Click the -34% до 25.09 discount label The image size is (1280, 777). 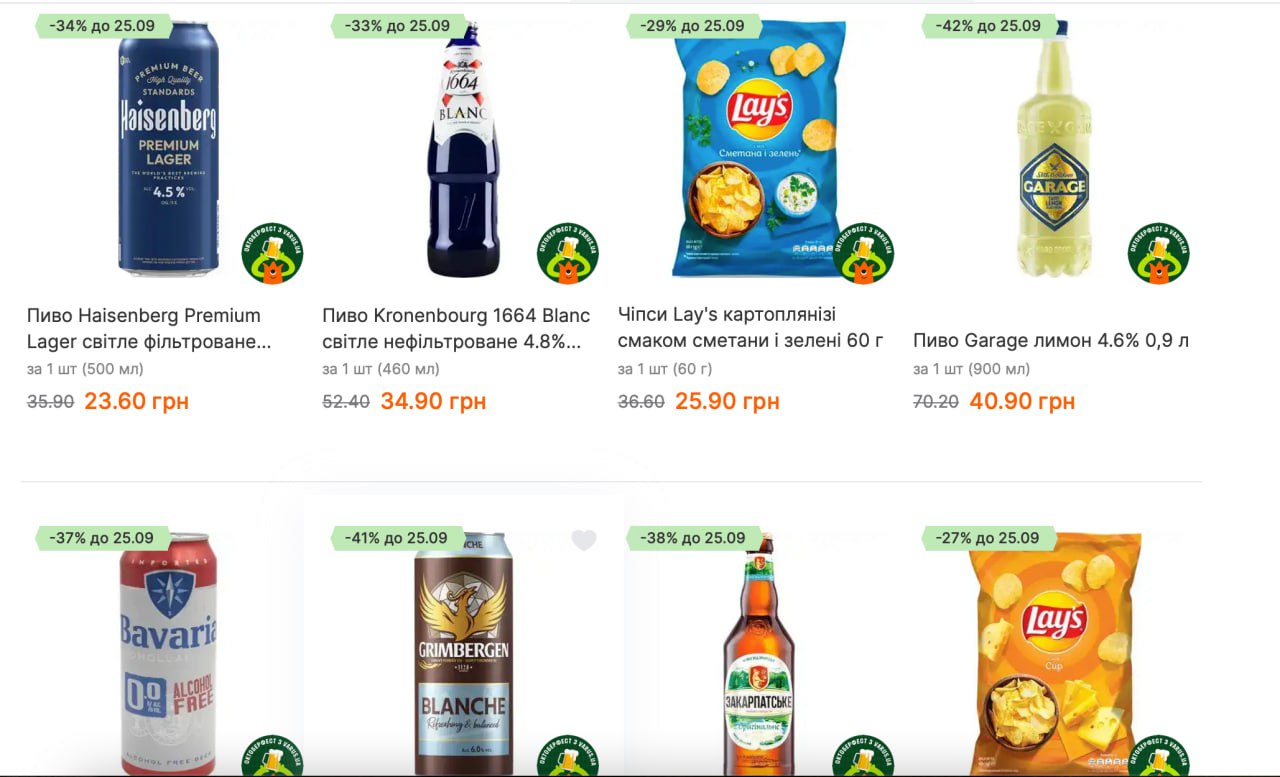102,26
